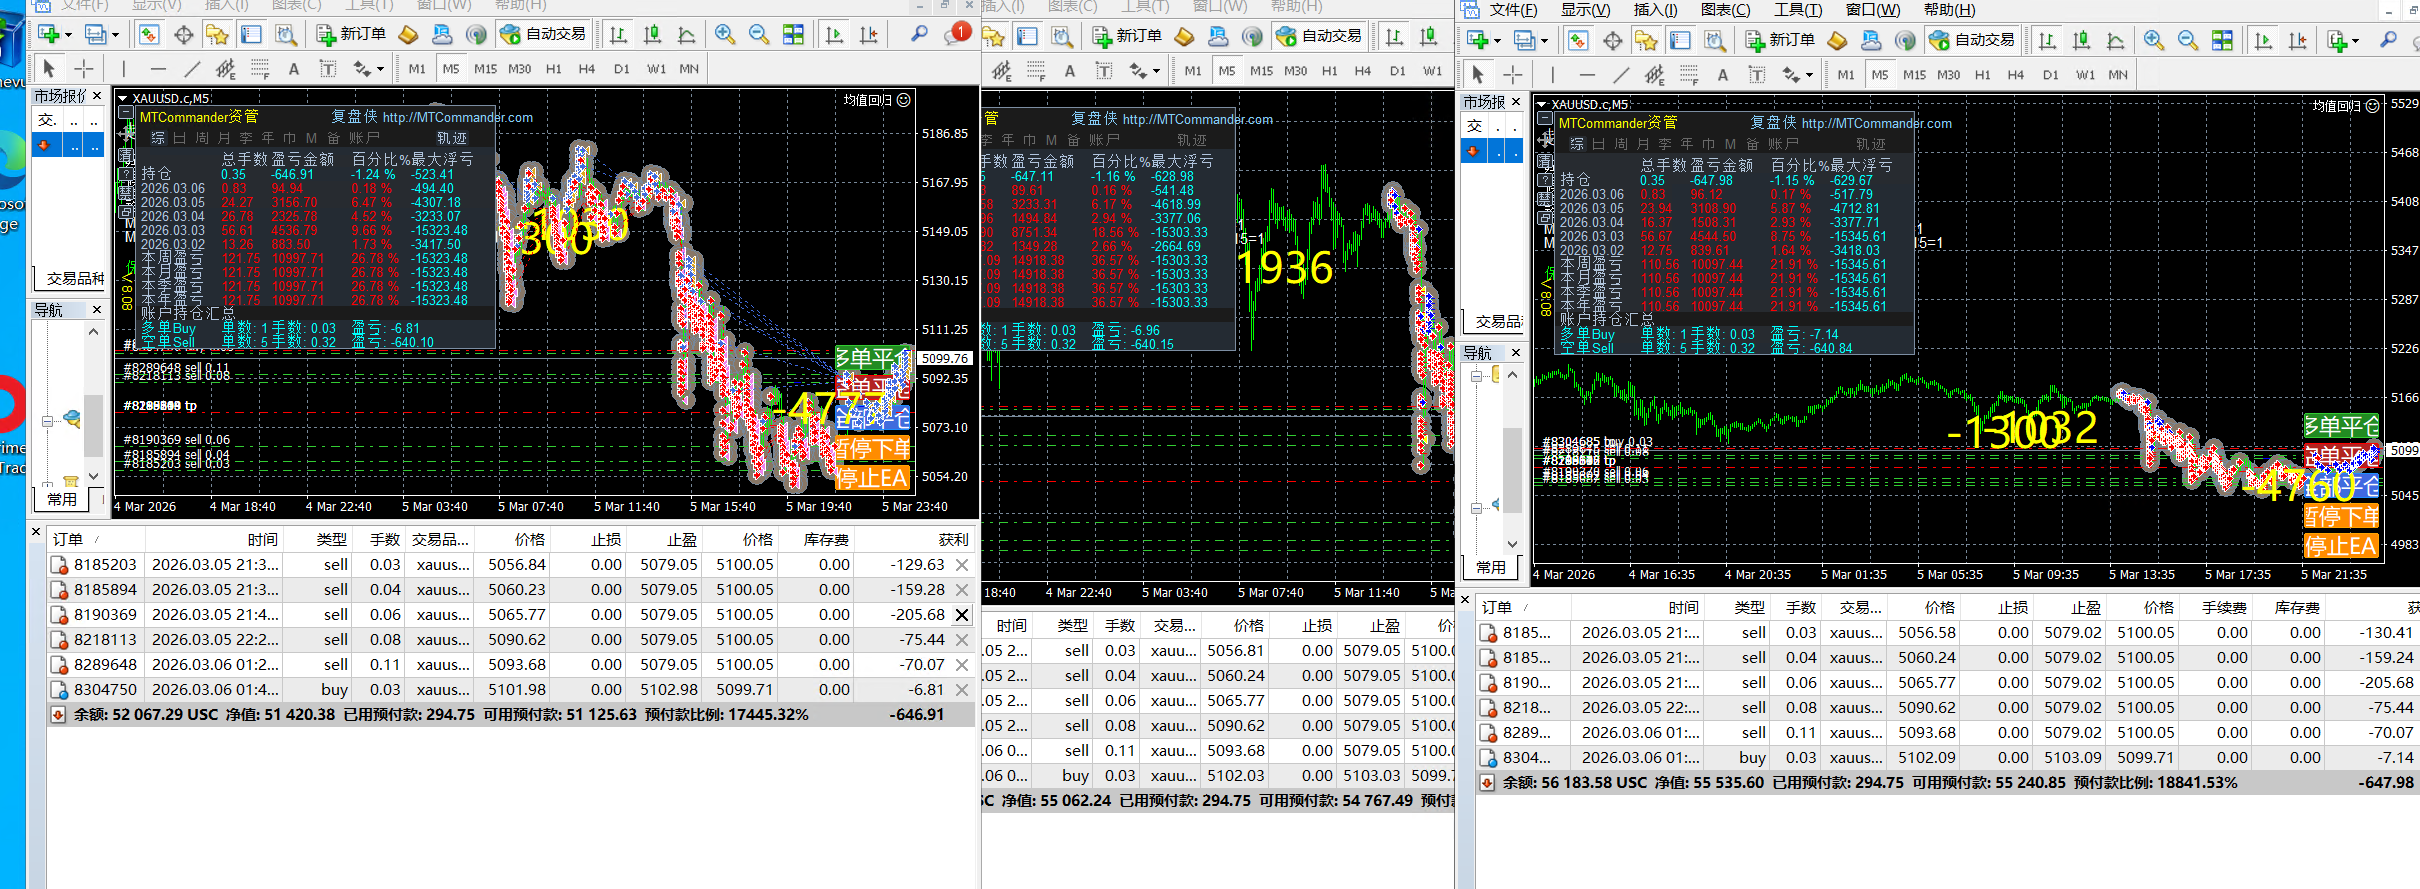
Task: Click New Order (新订单) in right window
Action: (x=1780, y=40)
